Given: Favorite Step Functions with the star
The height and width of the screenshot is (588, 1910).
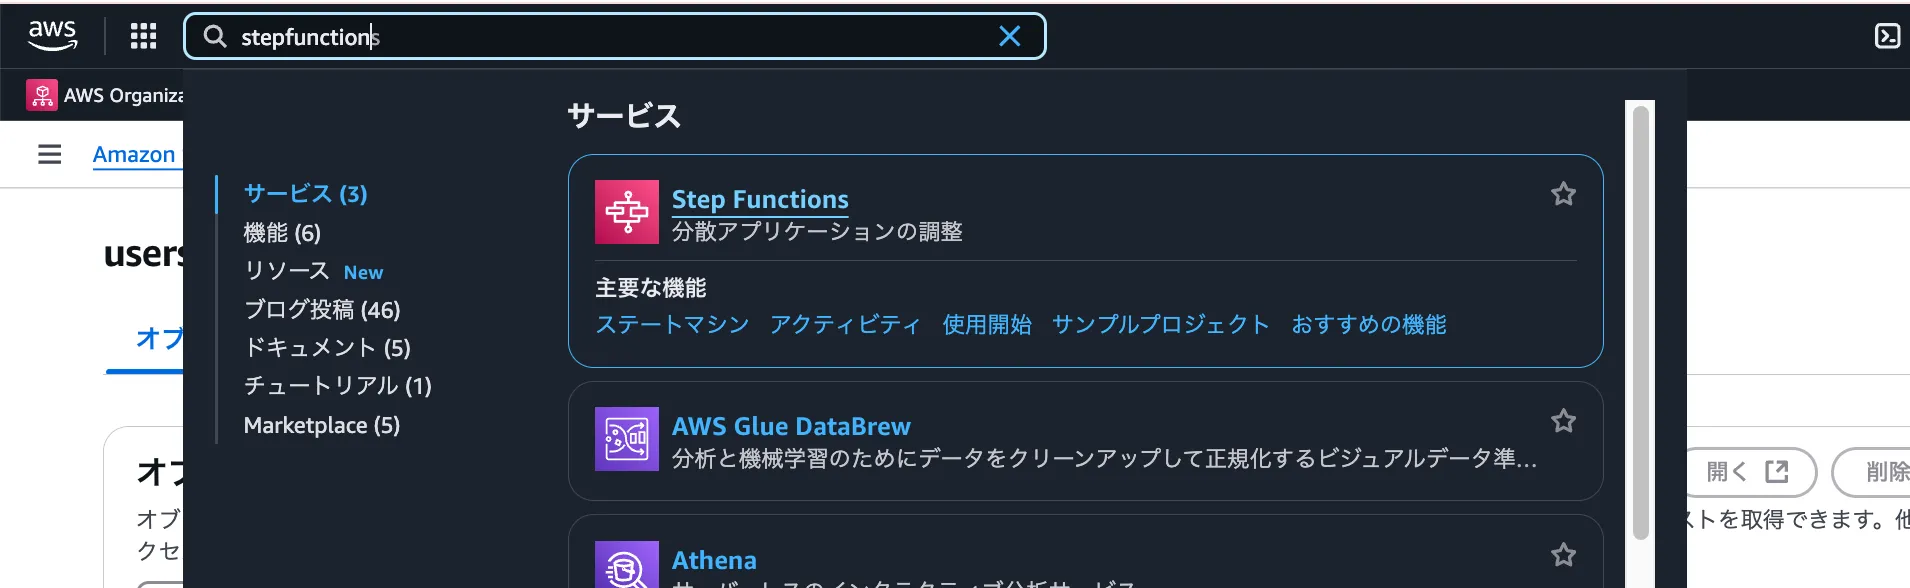Looking at the screenshot, I should [x=1563, y=194].
